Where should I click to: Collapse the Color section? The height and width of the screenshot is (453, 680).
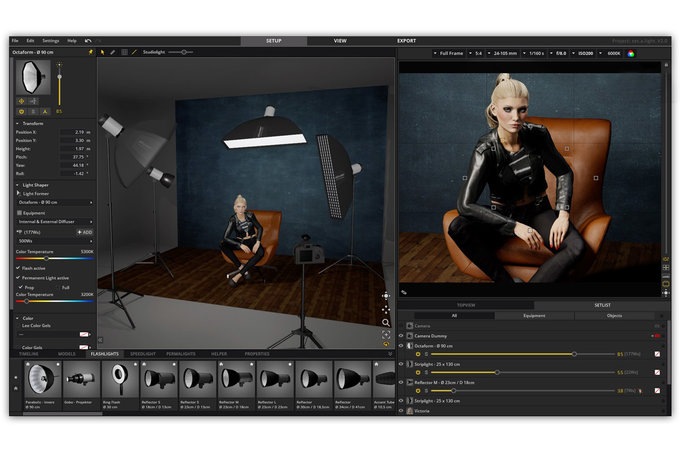click(17, 318)
